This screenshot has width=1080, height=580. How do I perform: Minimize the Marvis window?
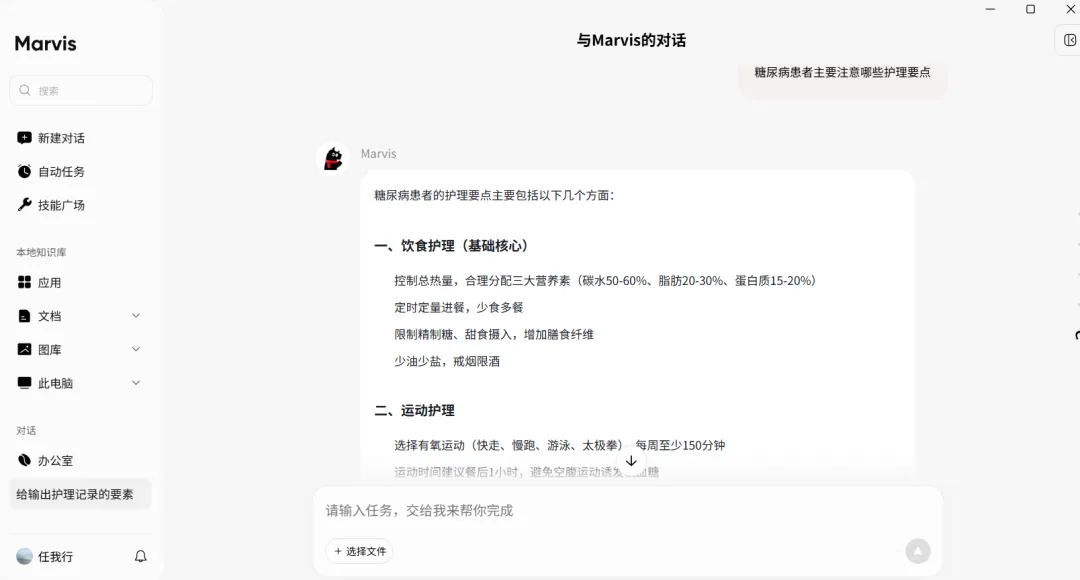990,9
